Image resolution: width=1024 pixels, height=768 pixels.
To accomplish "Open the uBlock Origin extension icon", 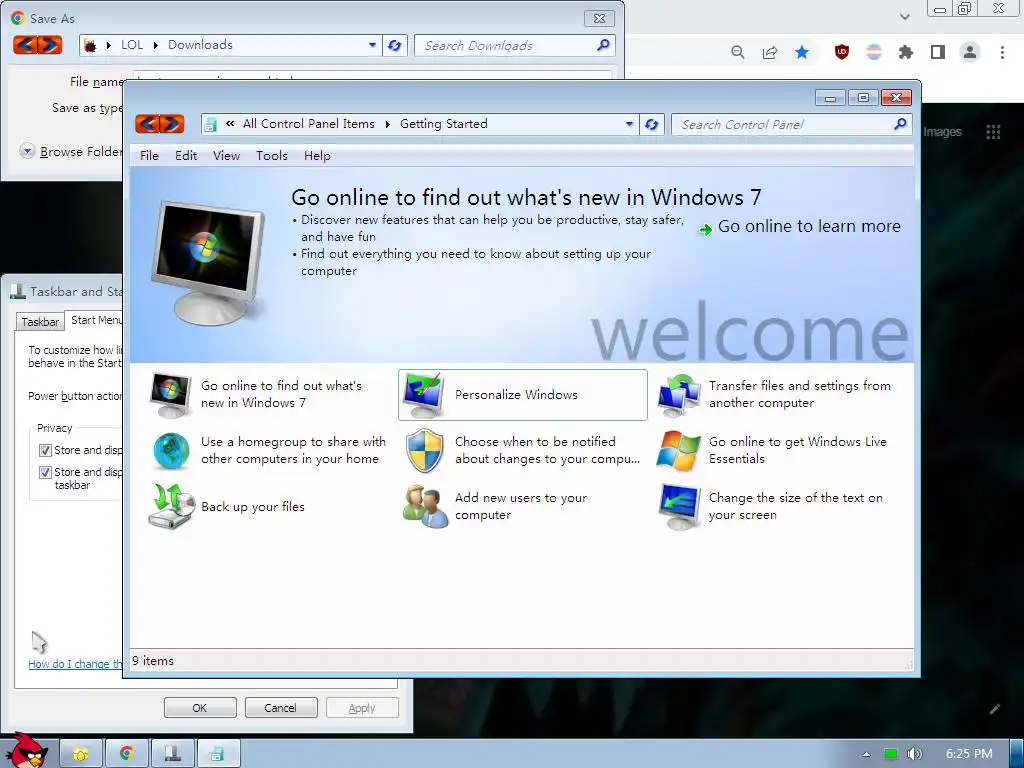I will click(842, 52).
